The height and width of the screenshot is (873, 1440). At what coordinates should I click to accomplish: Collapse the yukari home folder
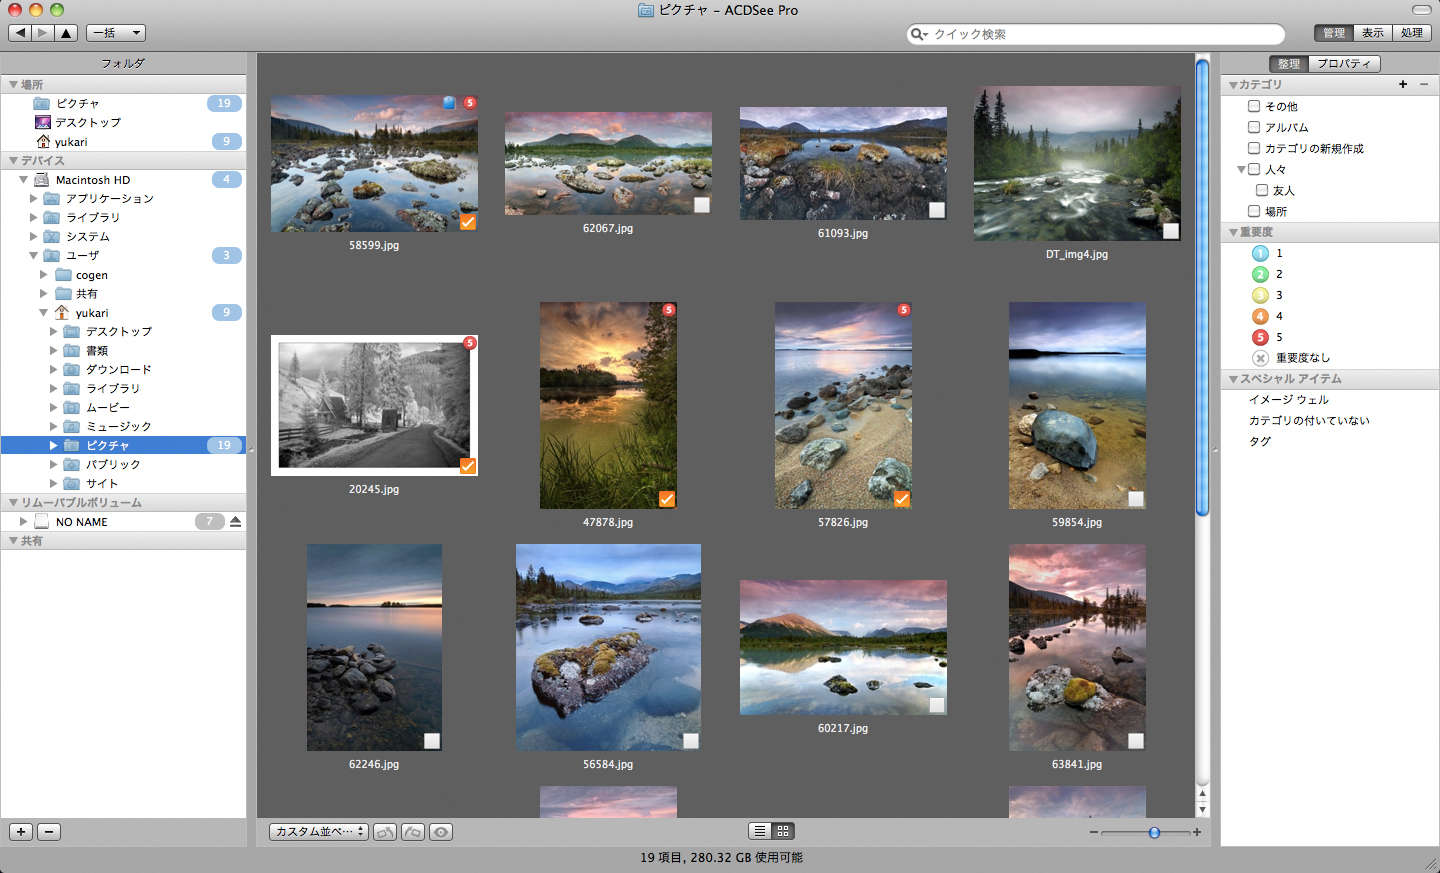[43, 312]
